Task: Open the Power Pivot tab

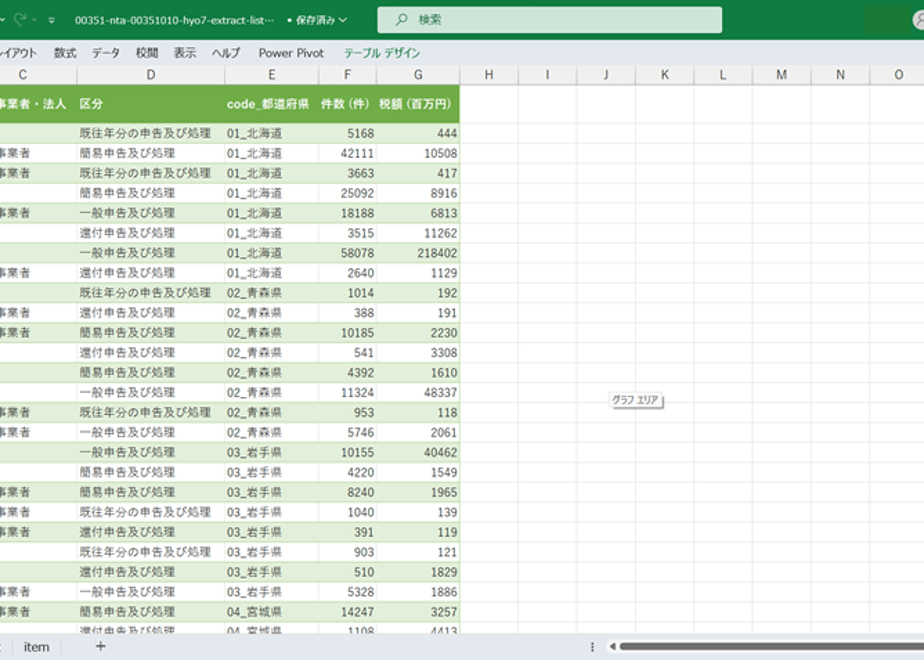Action: click(291, 53)
